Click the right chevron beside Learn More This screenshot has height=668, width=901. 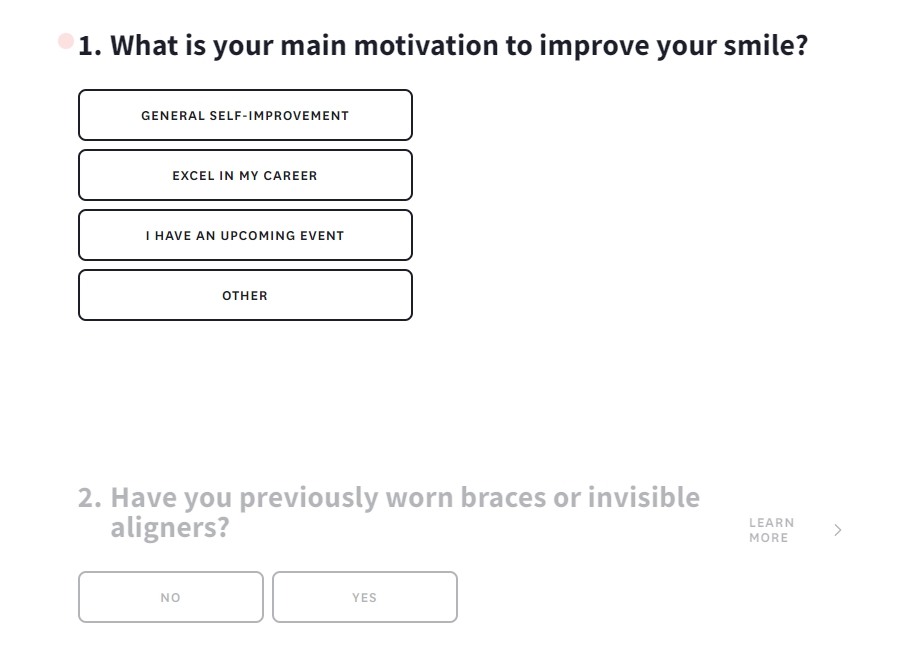837,530
